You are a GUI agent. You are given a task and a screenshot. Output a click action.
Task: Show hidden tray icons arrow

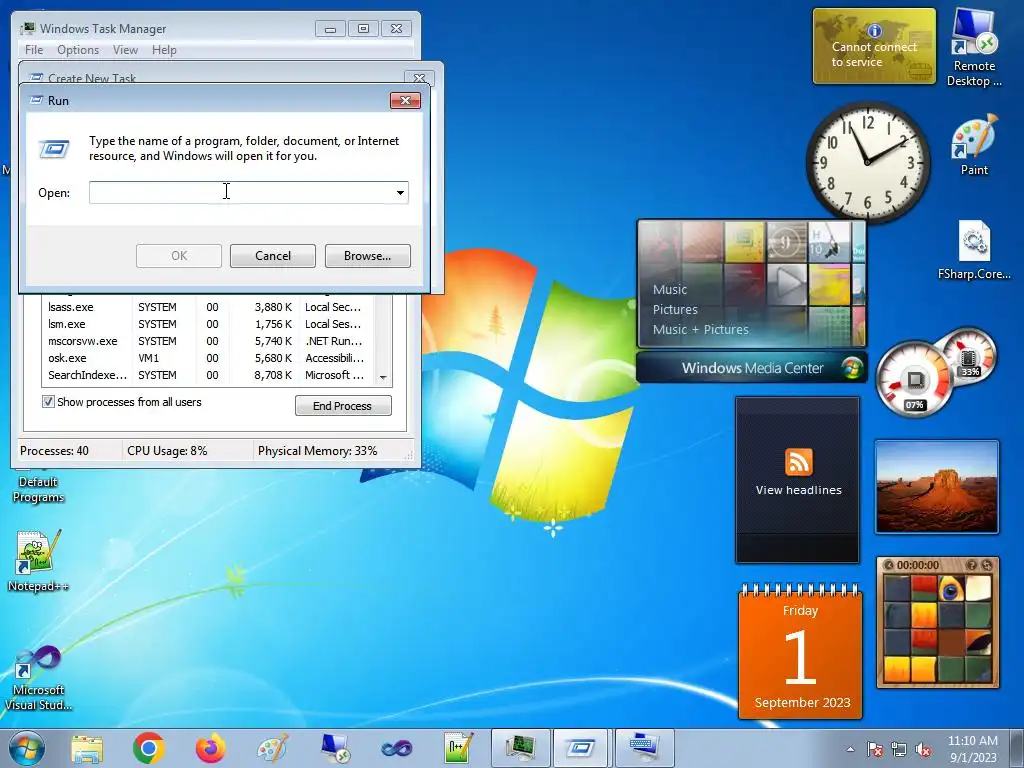[850, 749]
